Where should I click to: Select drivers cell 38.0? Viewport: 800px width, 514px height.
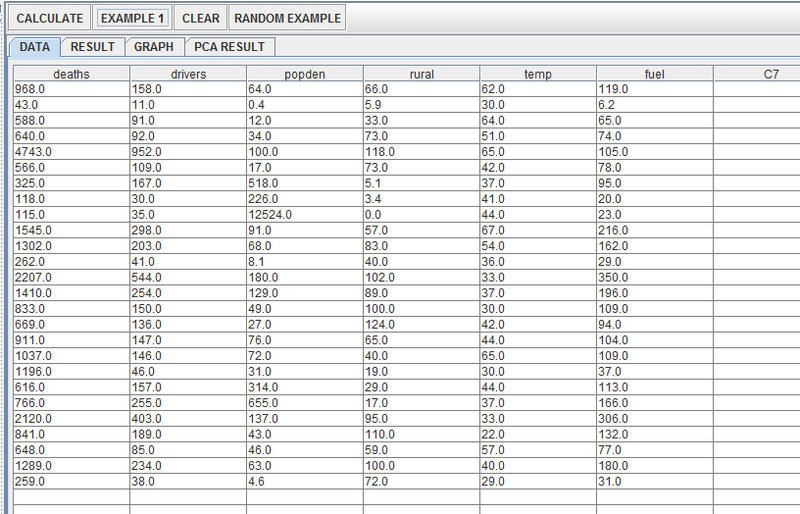(x=188, y=481)
